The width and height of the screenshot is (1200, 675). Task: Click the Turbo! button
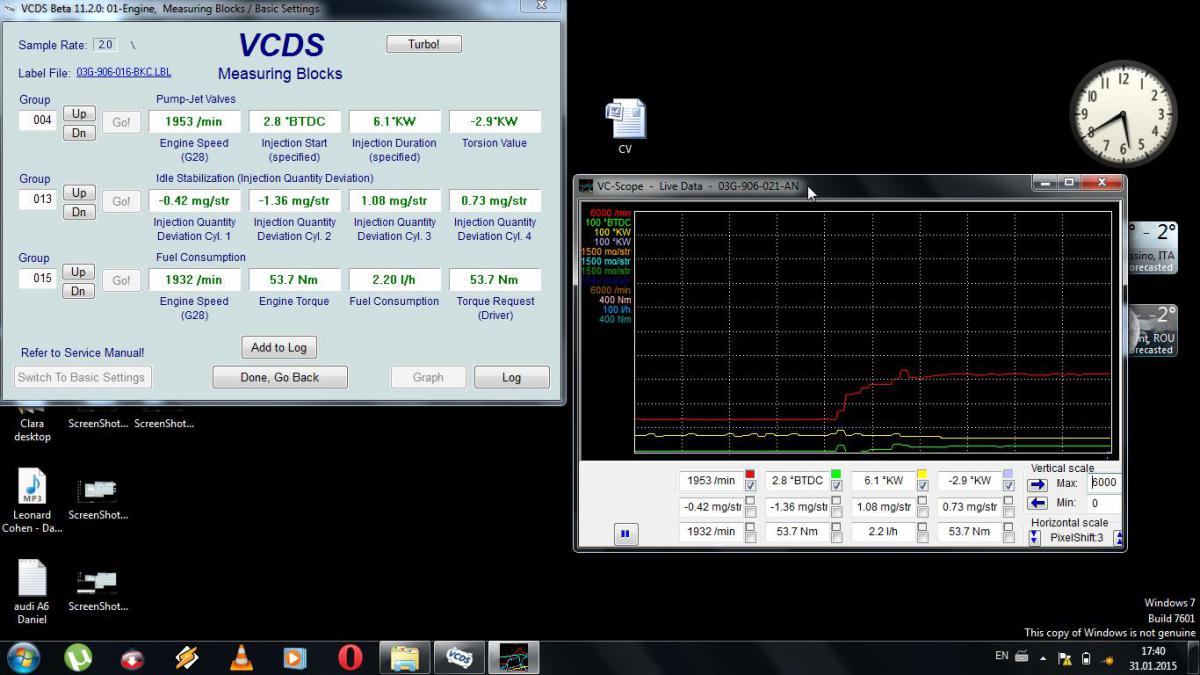click(x=424, y=44)
